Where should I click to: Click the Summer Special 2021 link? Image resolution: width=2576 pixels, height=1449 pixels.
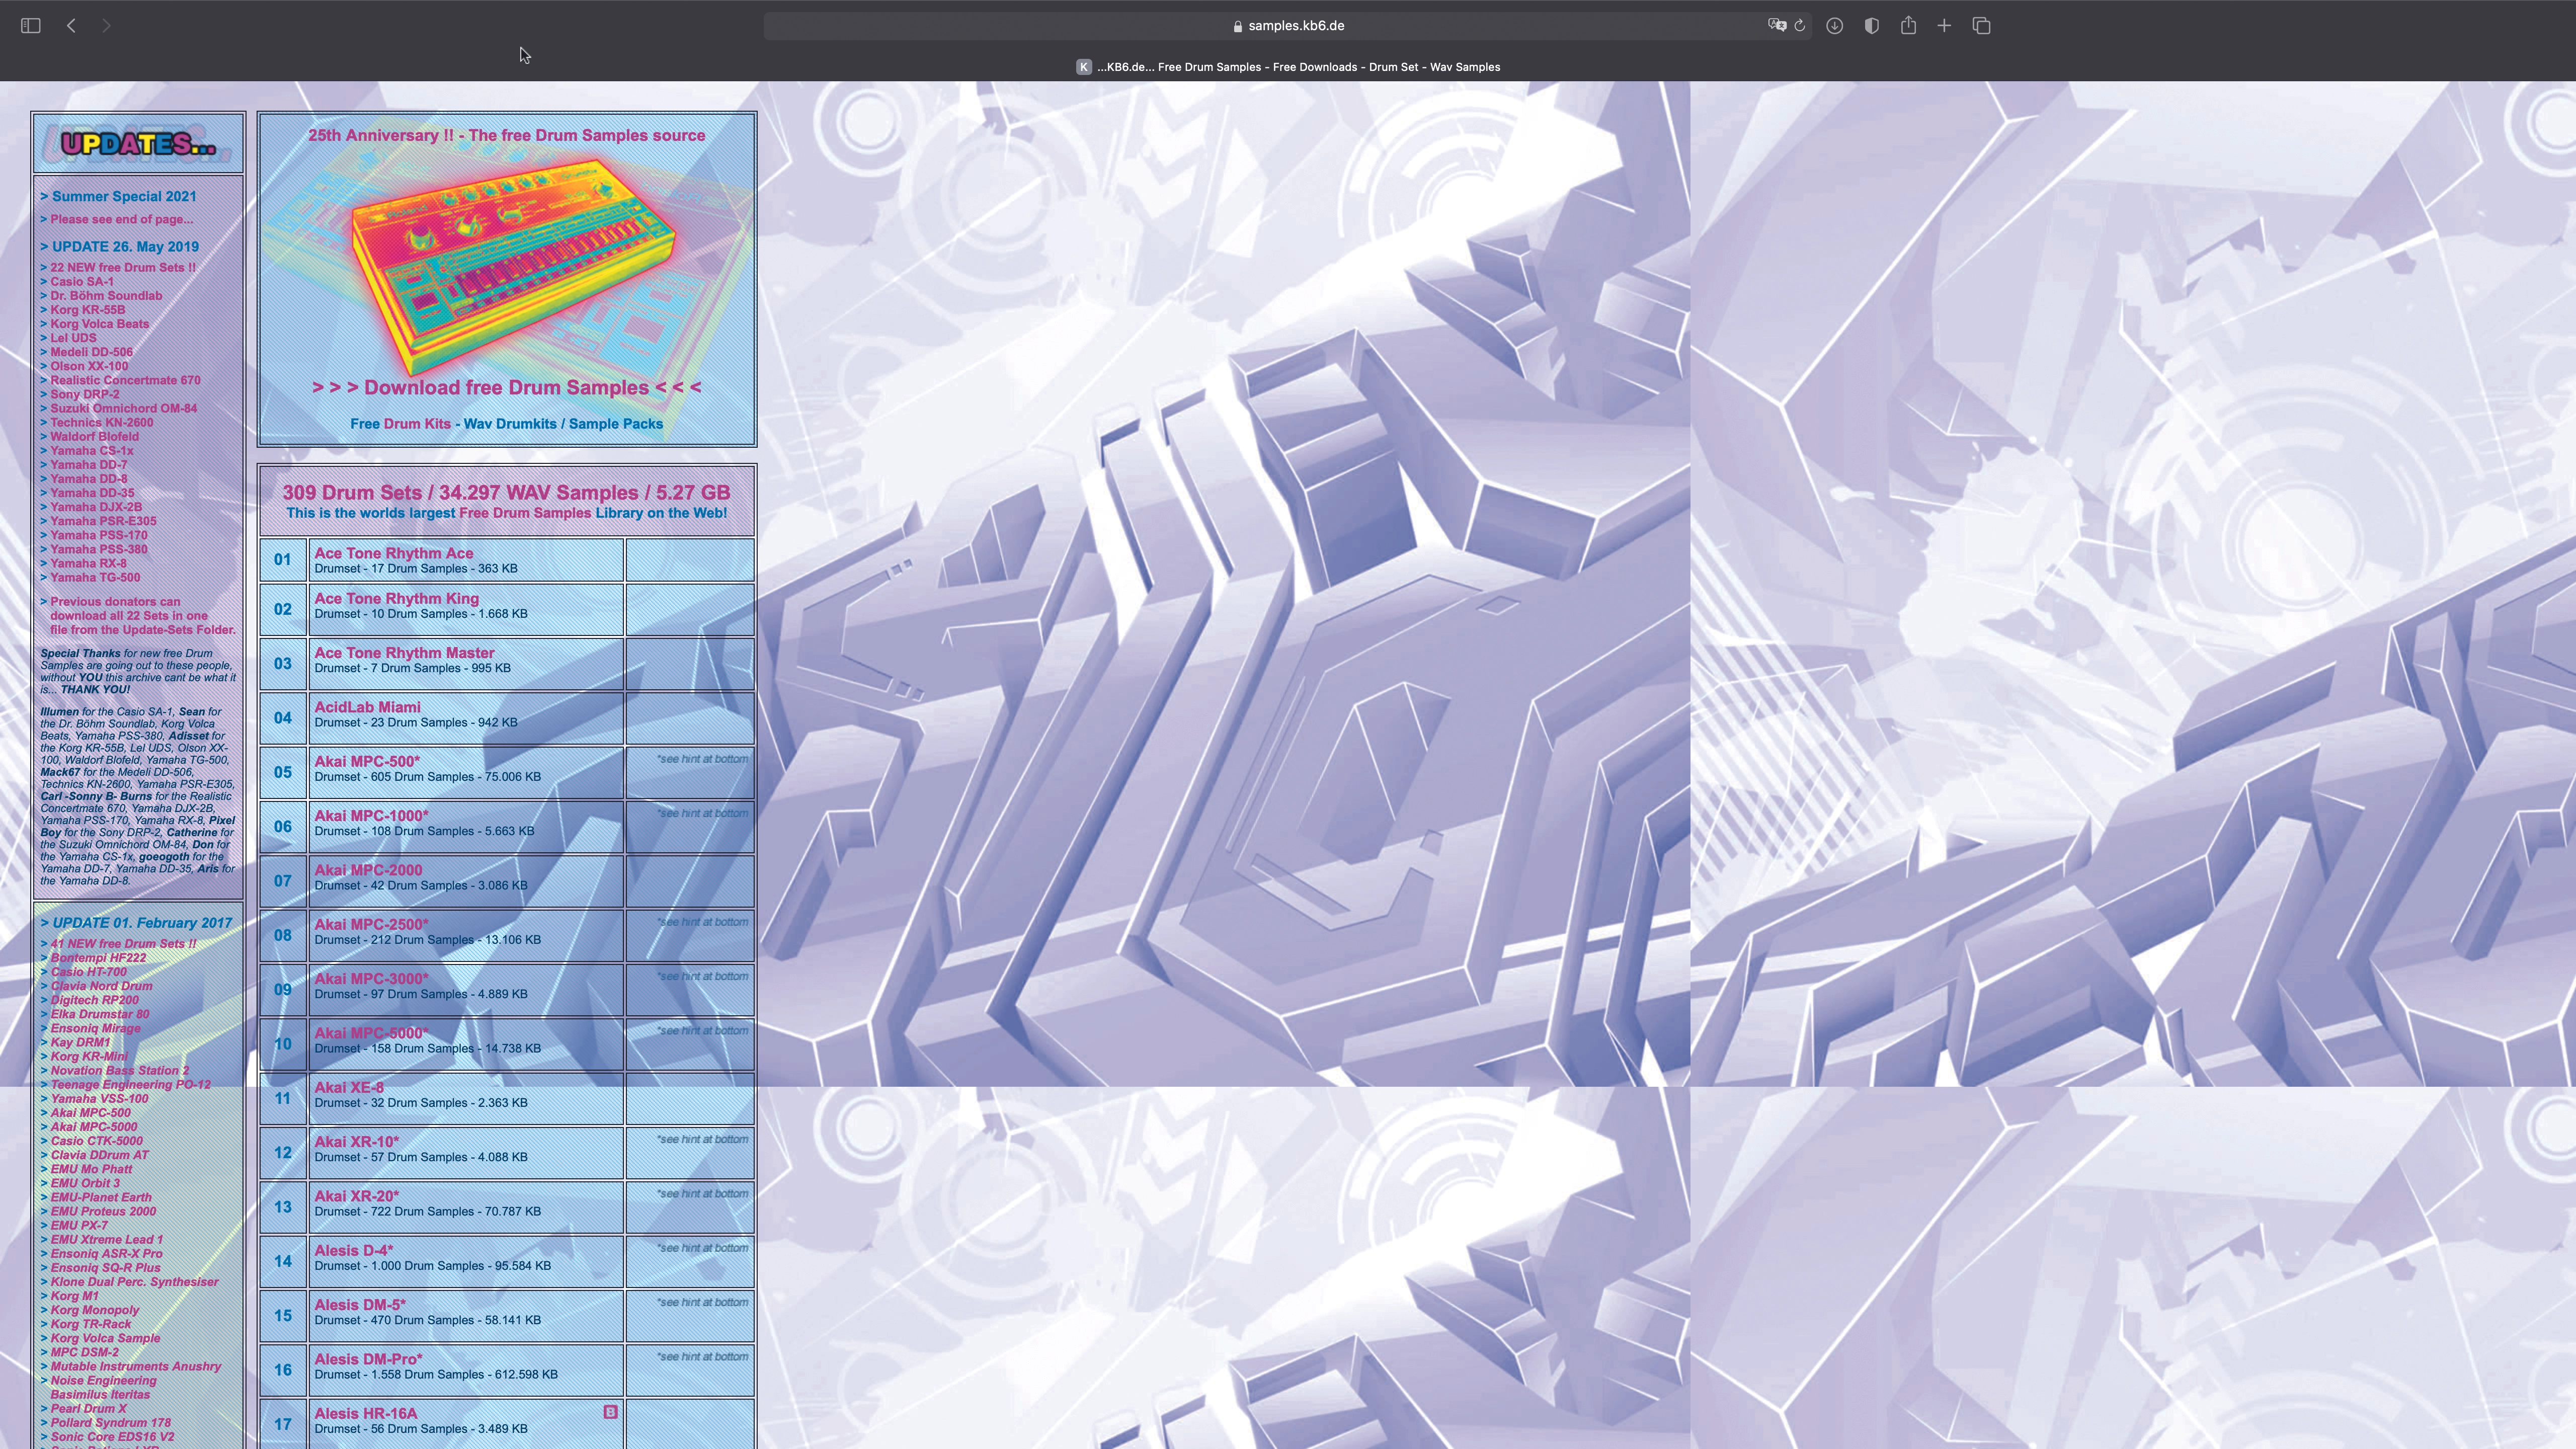tap(123, 196)
